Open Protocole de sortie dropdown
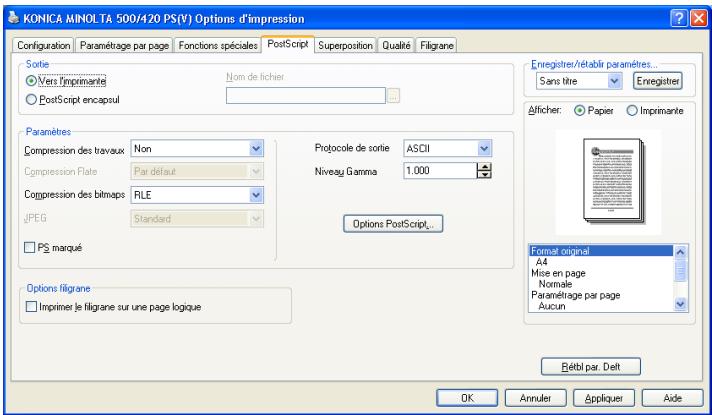 click(484, 148)
